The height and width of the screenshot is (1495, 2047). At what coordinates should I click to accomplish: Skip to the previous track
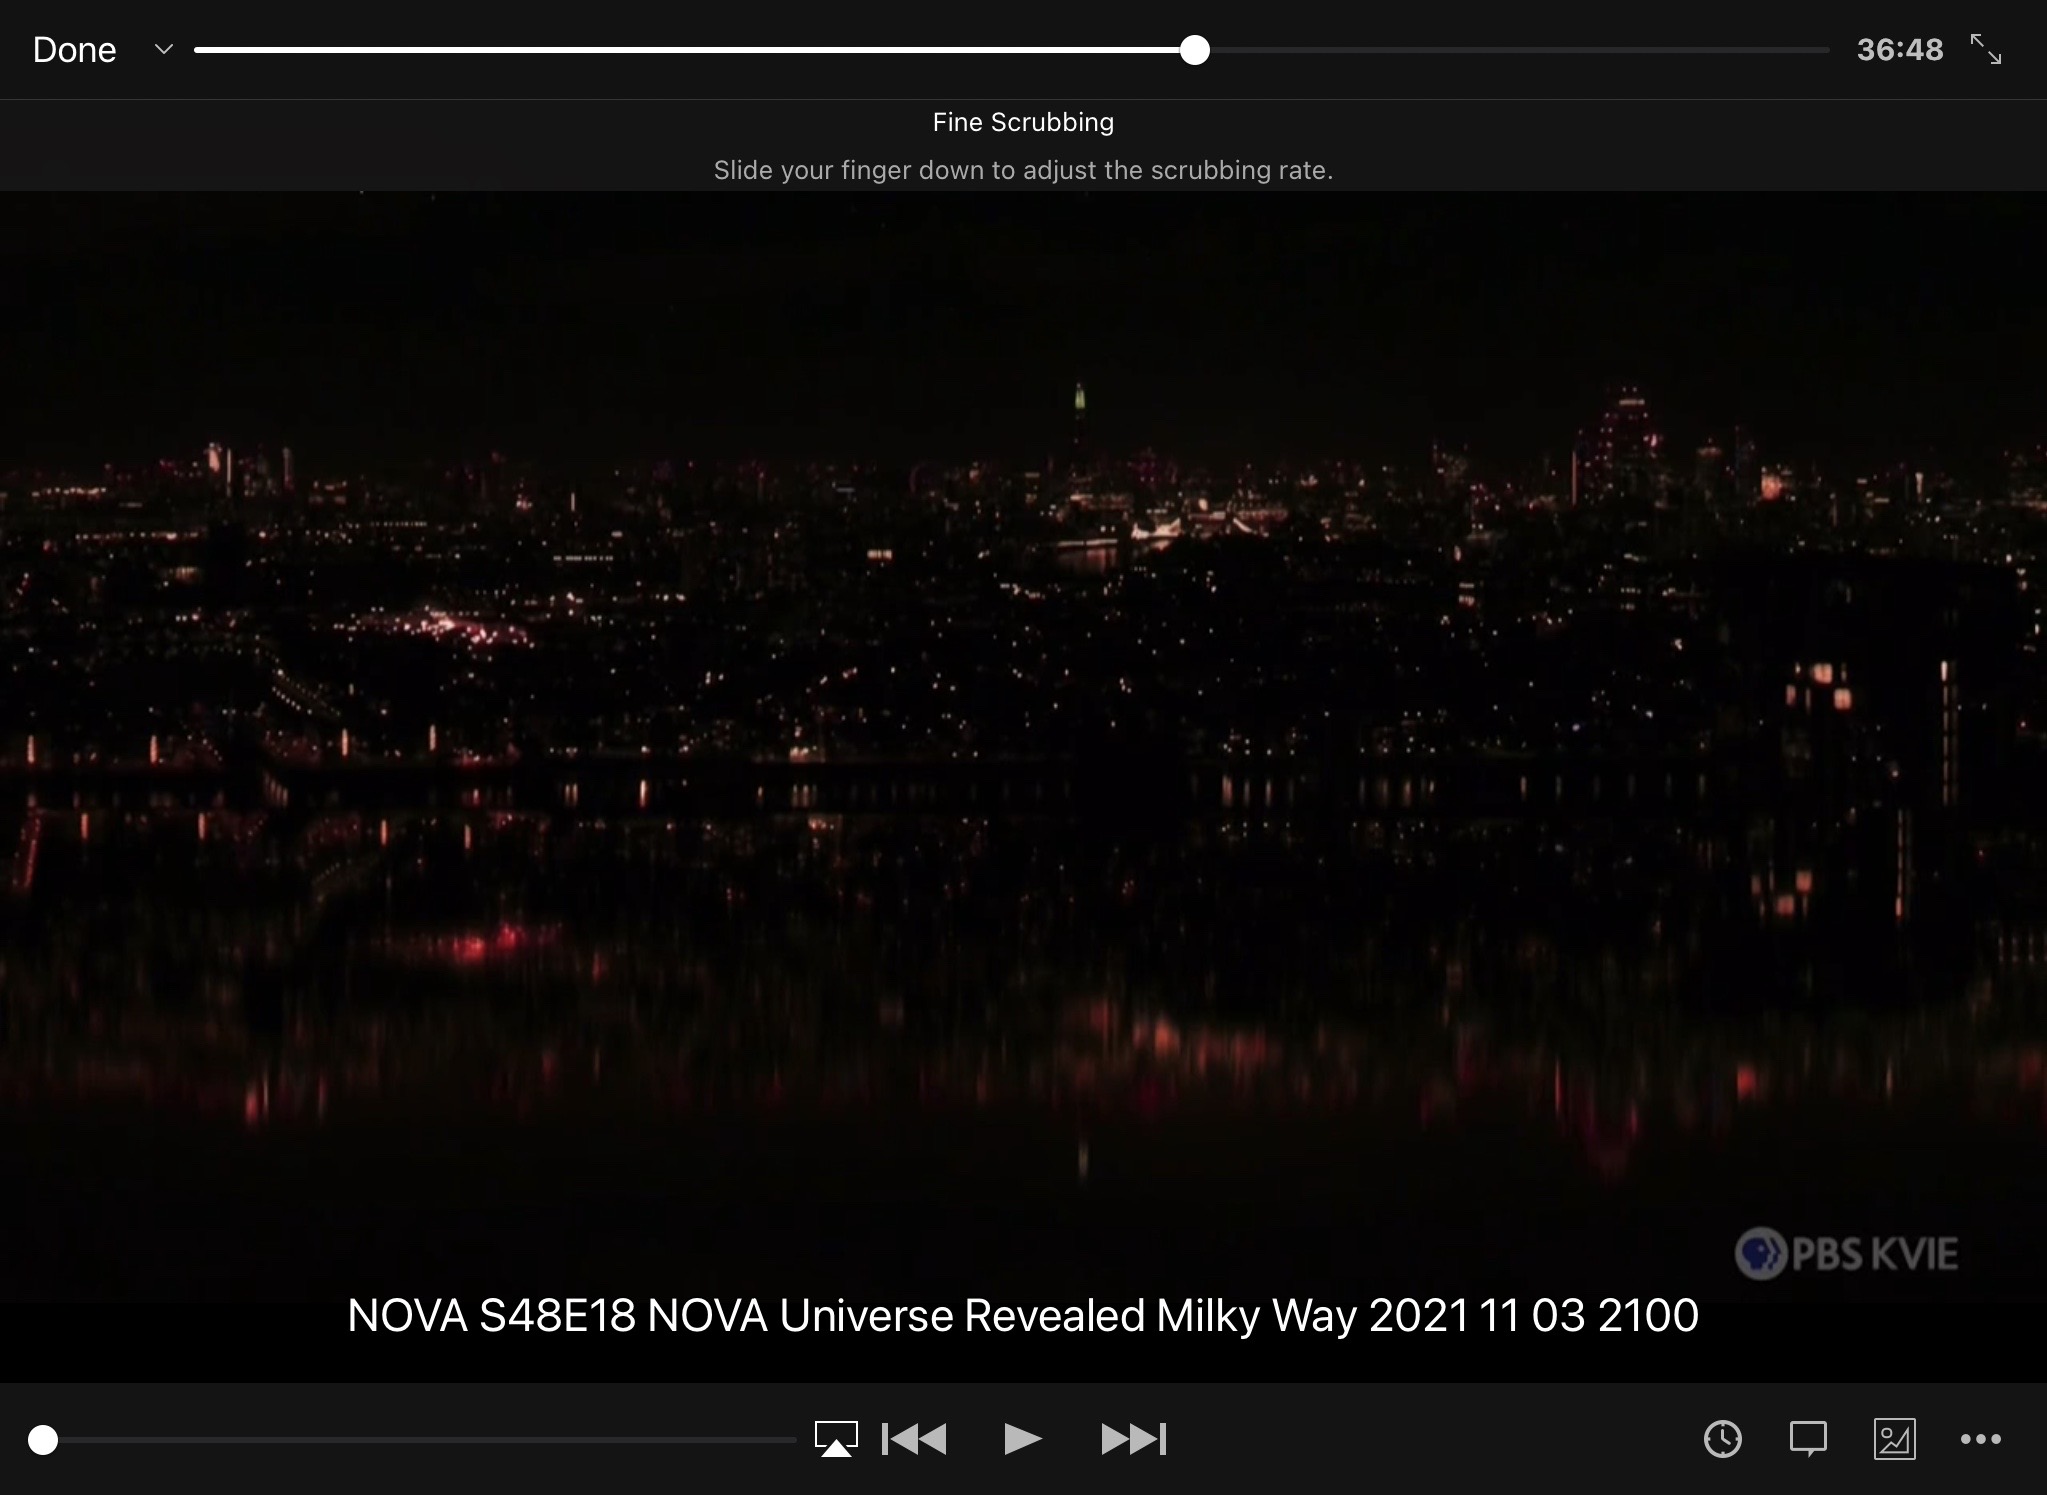pyautogui.click(x=914, y=1439)
